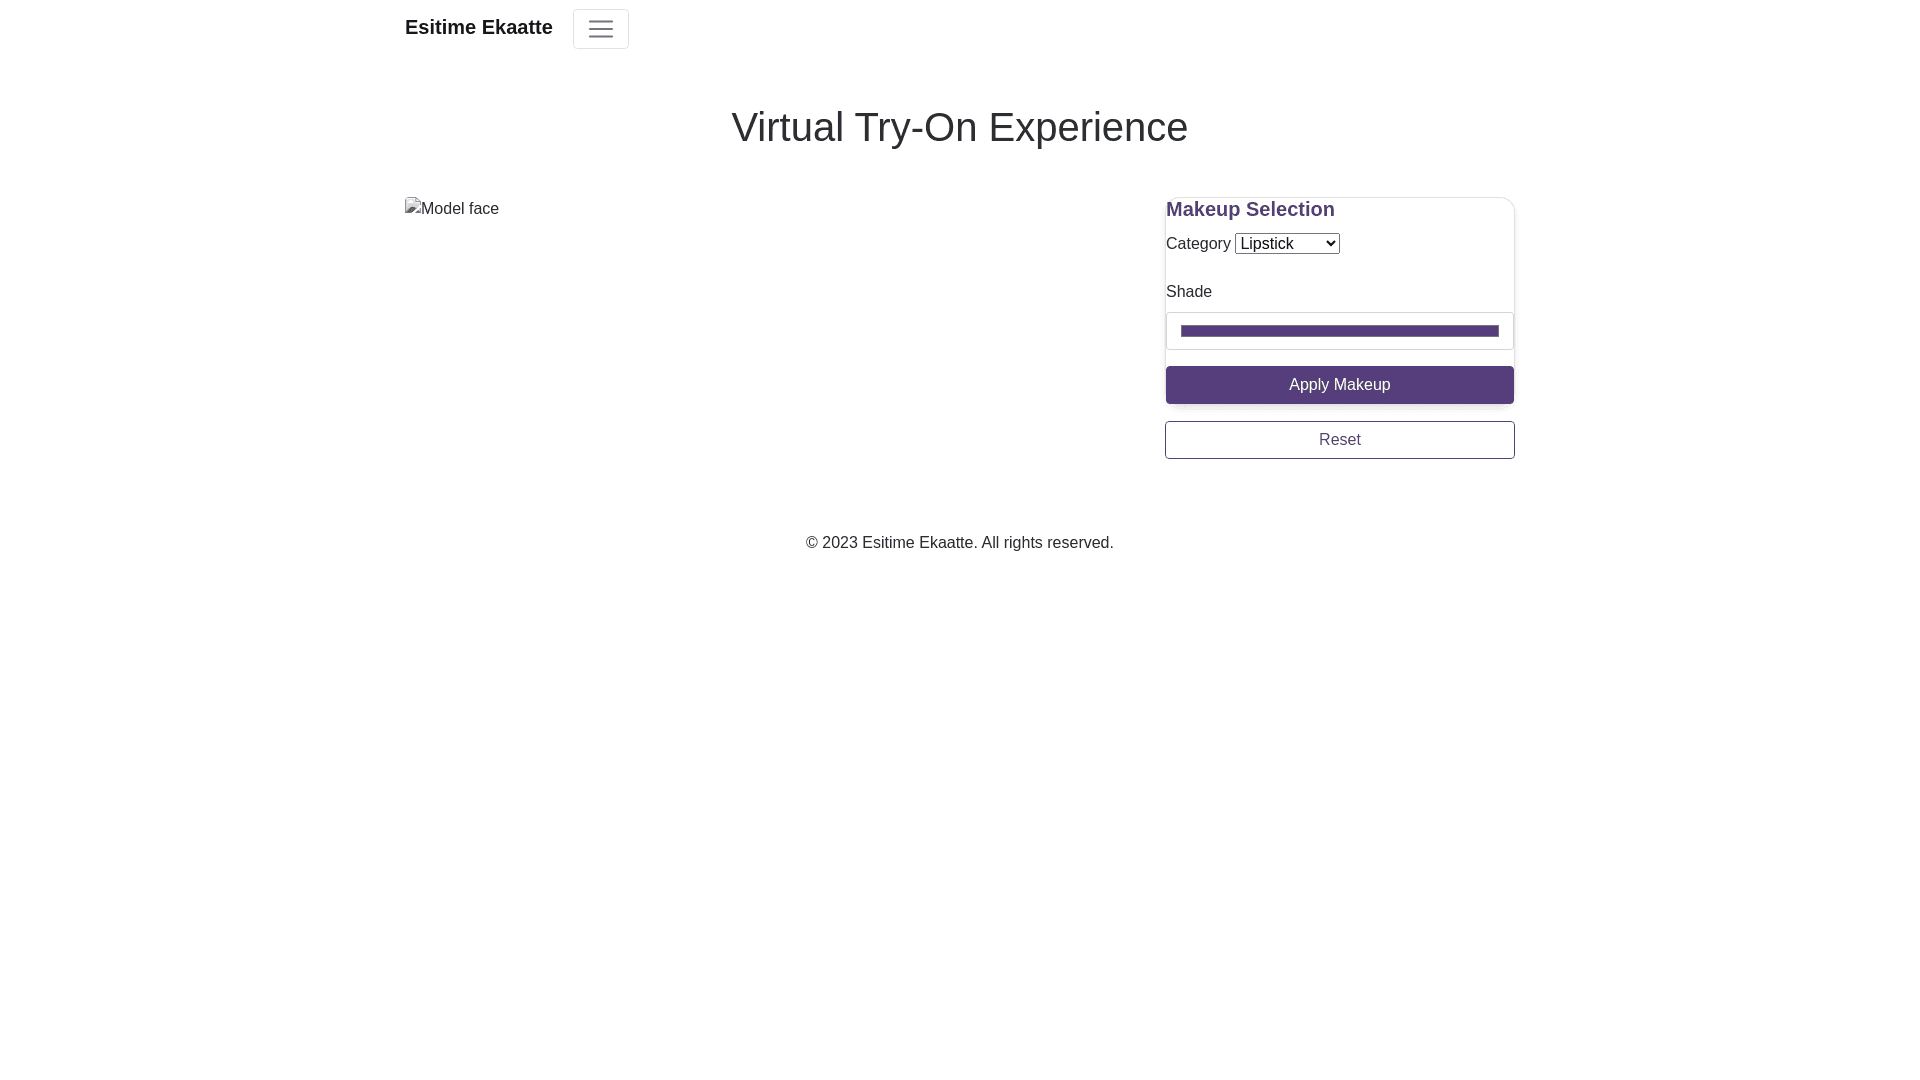Click the Shade field label
1920x1080 pixels.
[1188, 291]
